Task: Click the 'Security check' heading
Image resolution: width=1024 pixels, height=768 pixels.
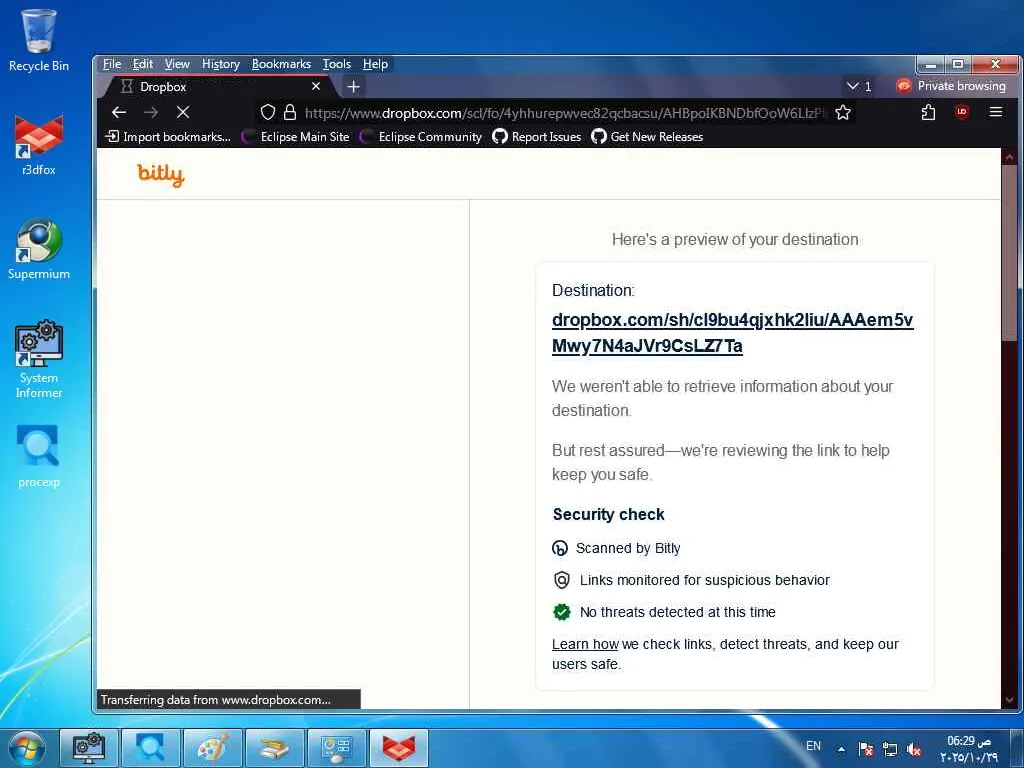Action: [609, 515]
